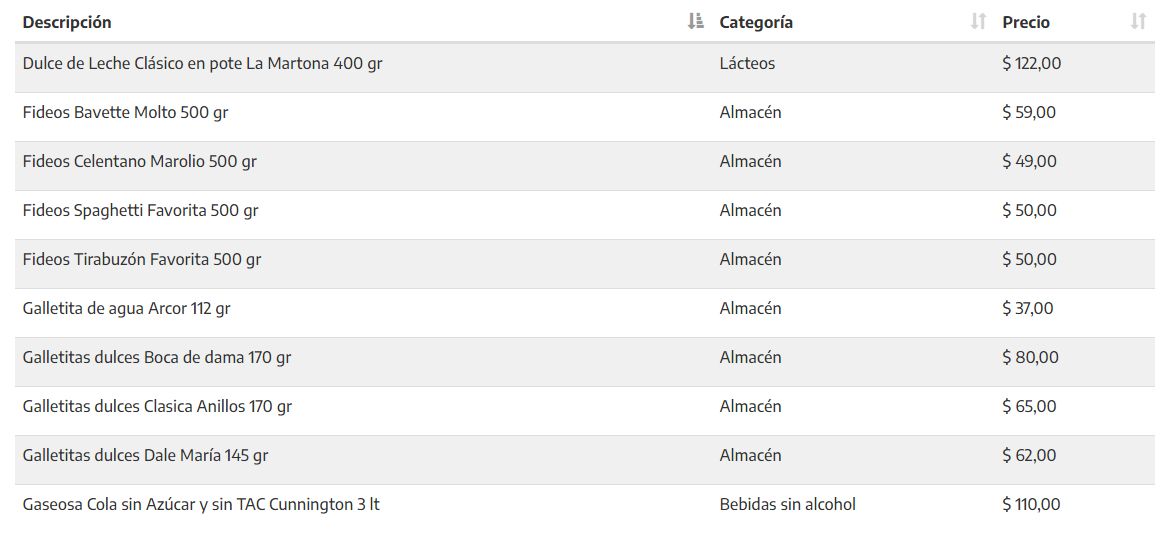Sort table by Precio header text

click(x=1026, y=22)
